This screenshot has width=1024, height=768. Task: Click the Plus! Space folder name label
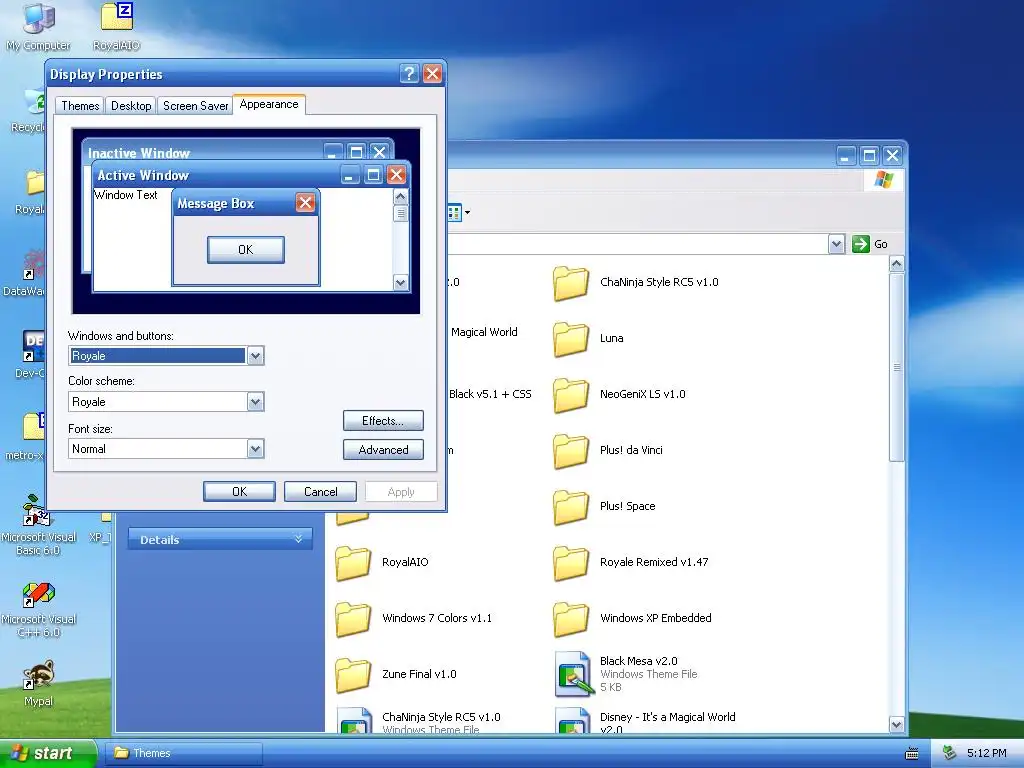(x=628, y=506)
